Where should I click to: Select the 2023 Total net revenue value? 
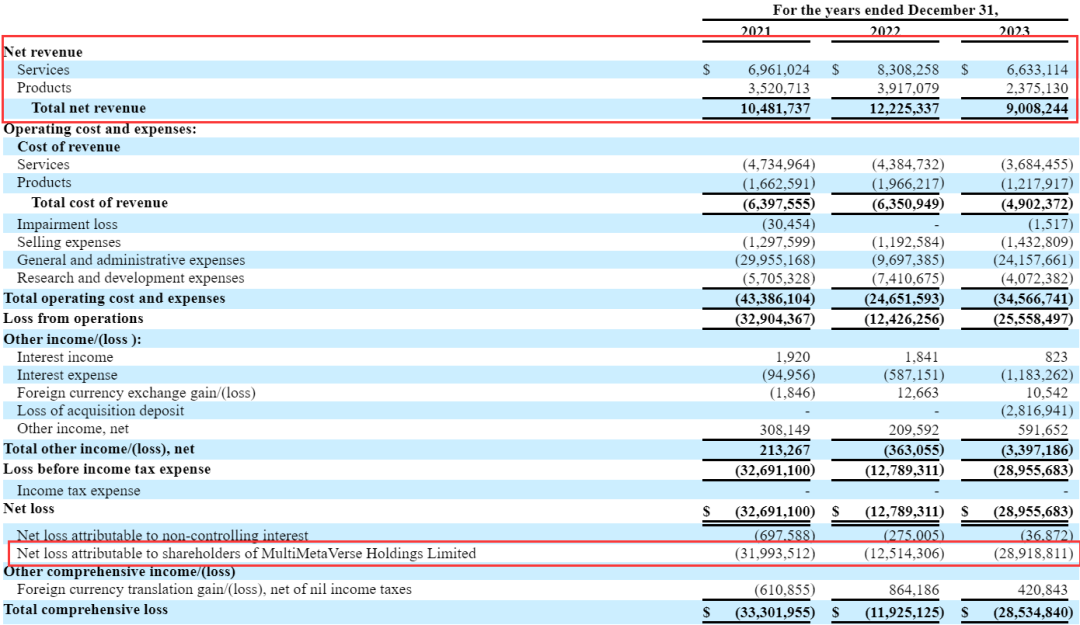tap(1037, 108)
